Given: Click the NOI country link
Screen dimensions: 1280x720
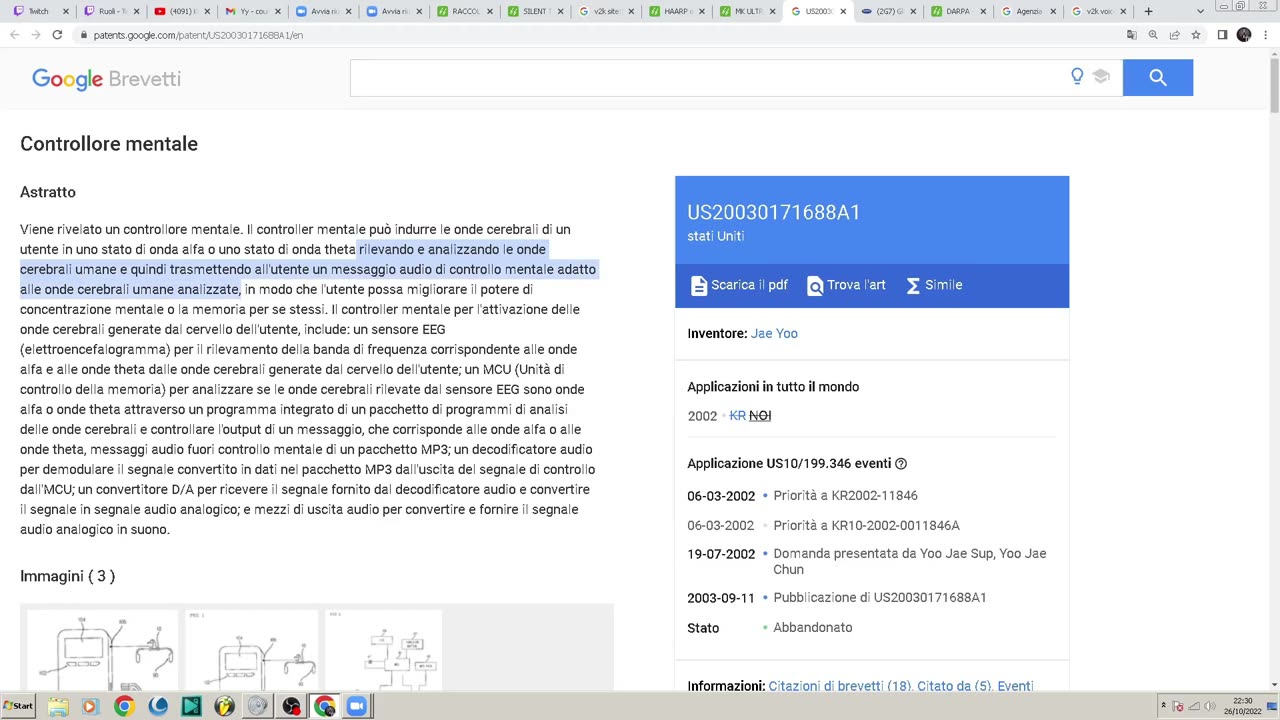Looking at the screenshot, I should click(x=760, y=416).
